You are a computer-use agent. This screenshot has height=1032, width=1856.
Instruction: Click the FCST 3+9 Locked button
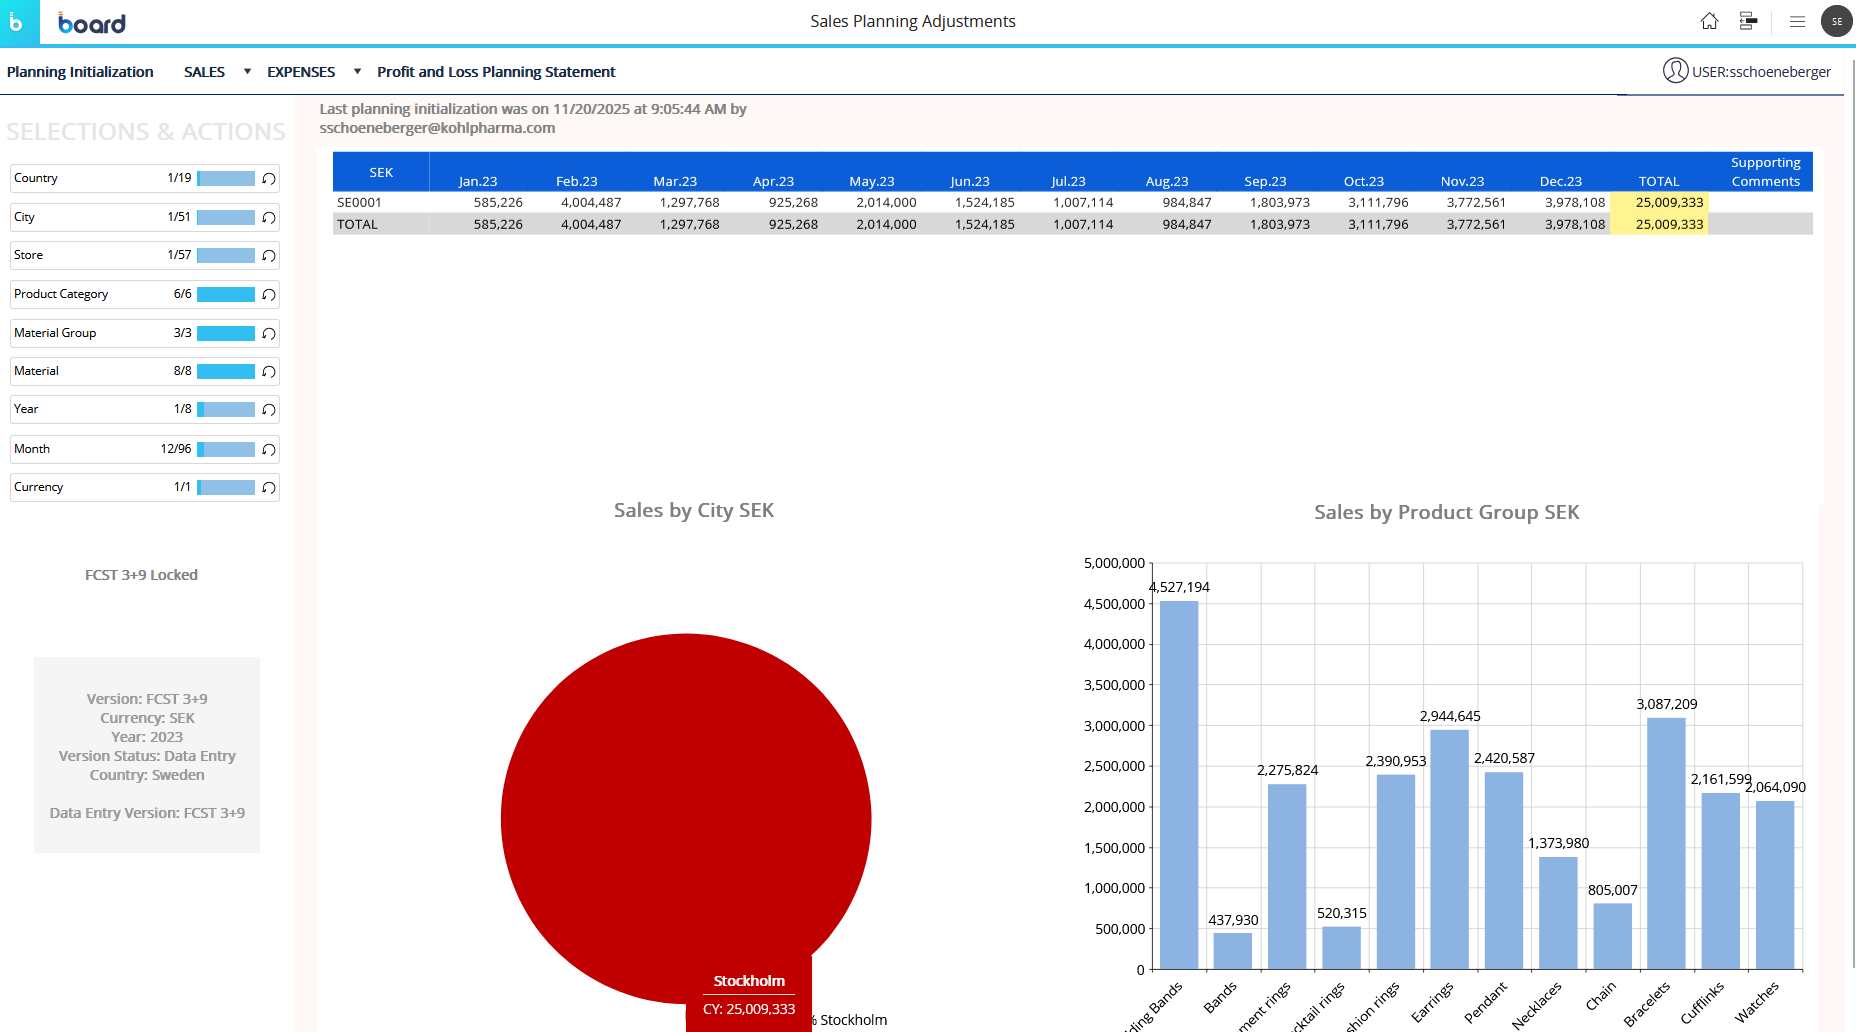tap(141, 575)
